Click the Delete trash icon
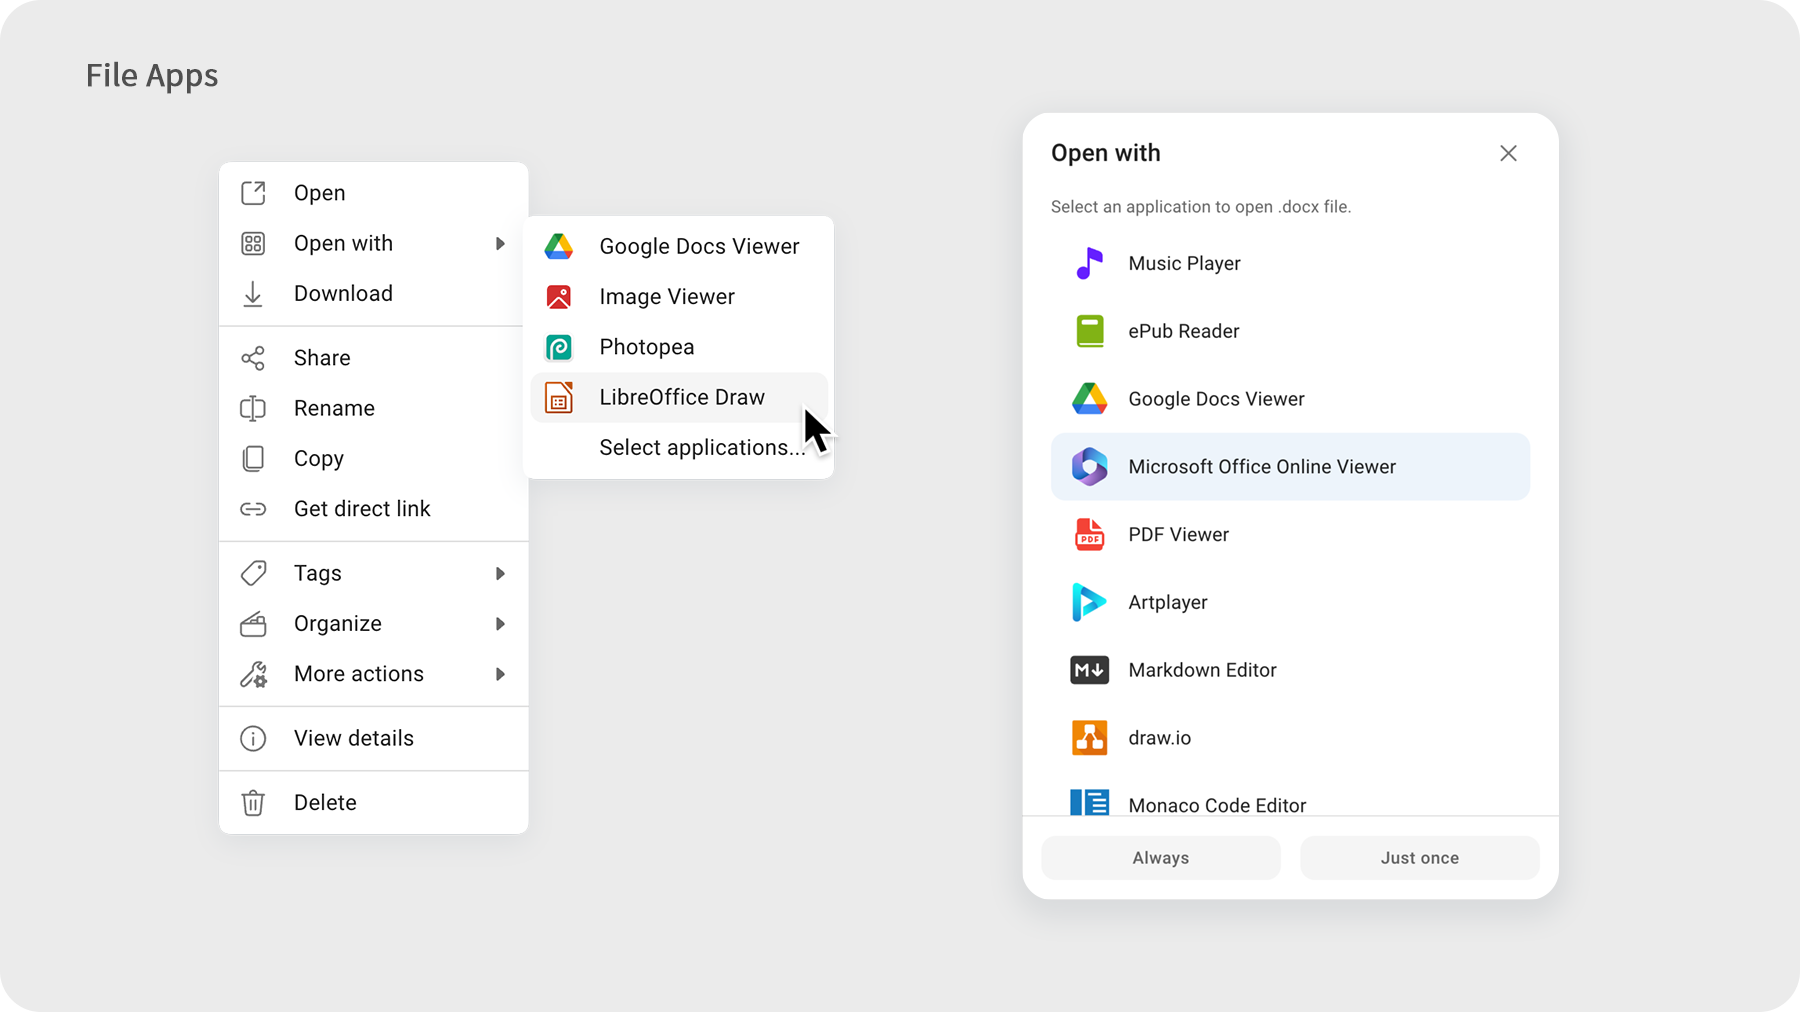1800x1012 pixels. click(253, 803)
